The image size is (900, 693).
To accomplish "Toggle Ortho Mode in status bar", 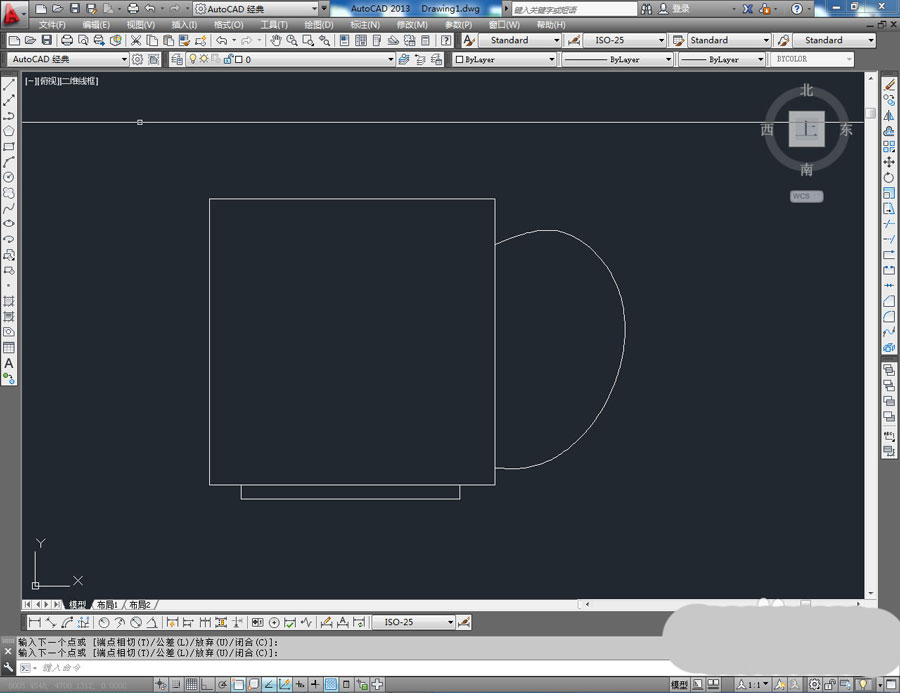I will pyautogui.click(x=207, y=684).
